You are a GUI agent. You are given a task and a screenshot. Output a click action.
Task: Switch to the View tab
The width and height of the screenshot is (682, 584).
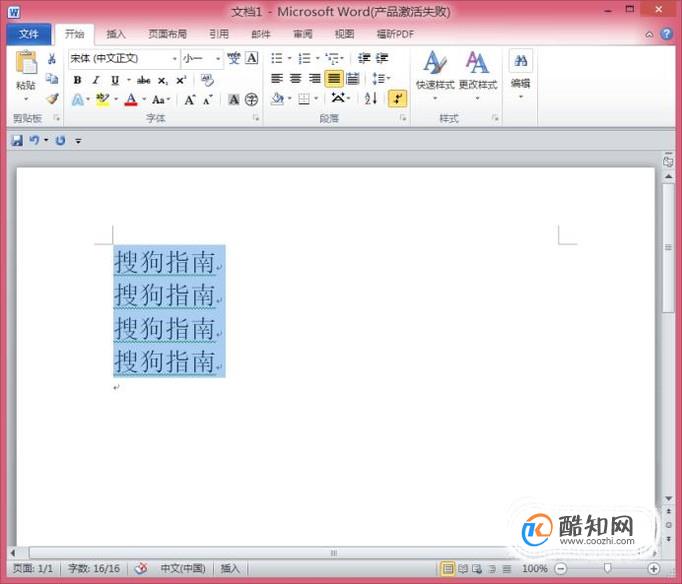(x=344, y=34)
